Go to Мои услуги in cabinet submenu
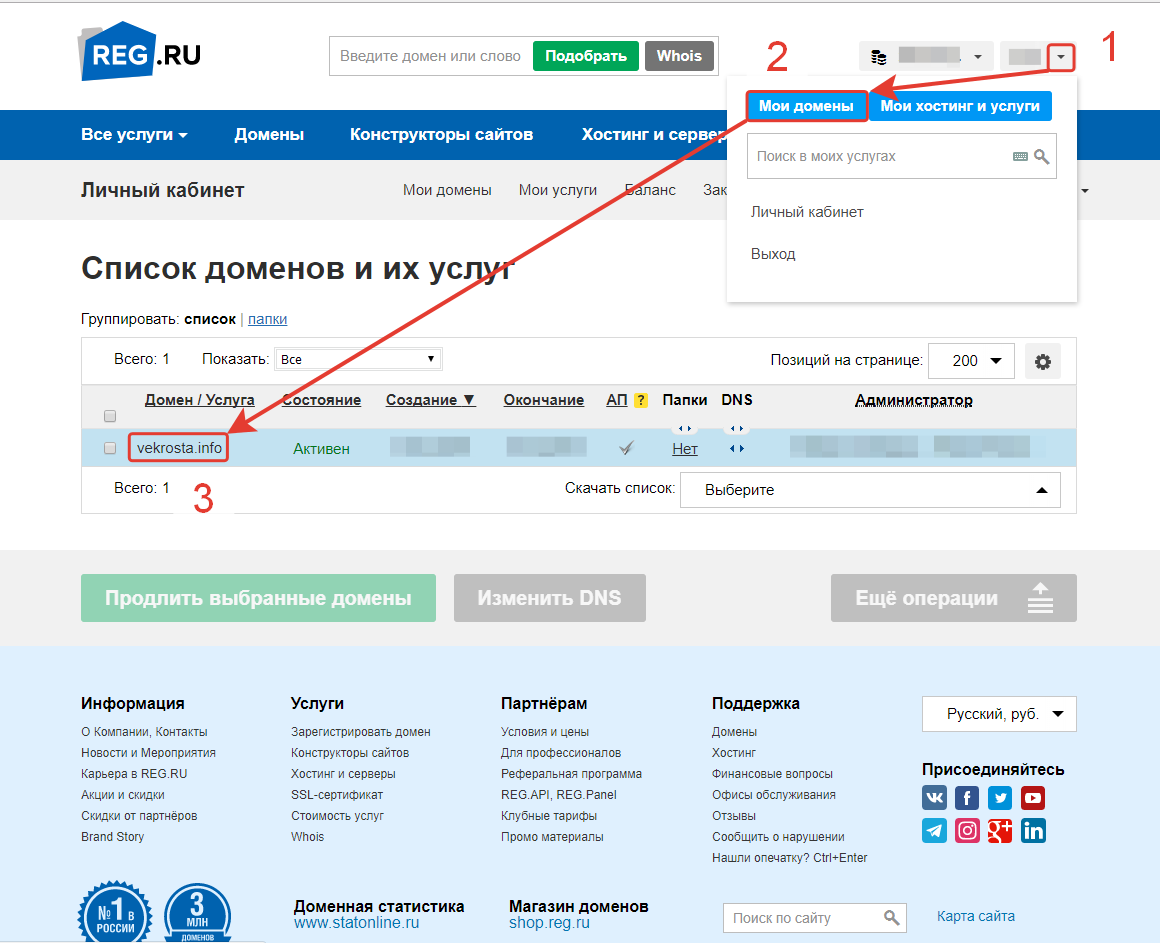The image size is (1160, 943). 558,190
